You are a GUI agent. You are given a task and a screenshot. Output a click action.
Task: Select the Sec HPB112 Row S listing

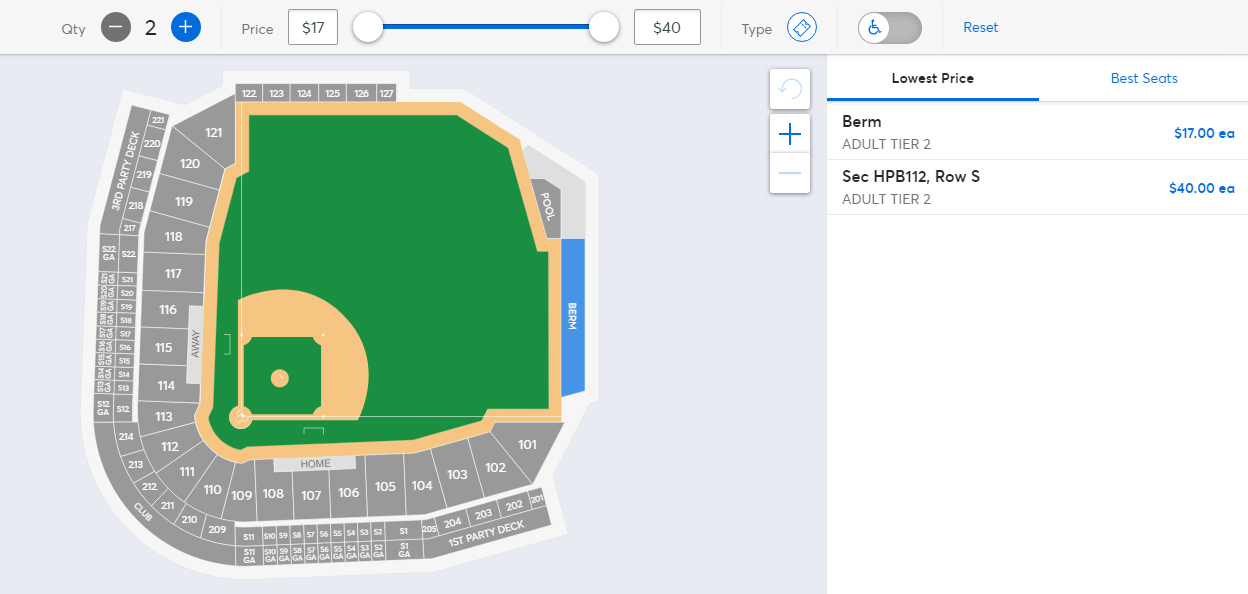coord(1036,187)
